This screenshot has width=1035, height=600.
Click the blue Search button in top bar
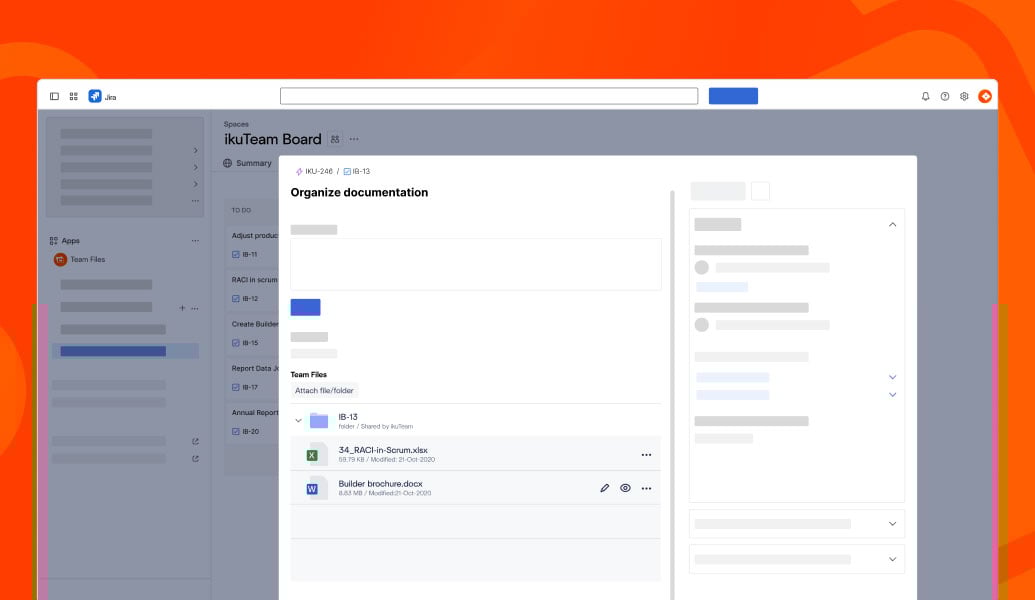click(733, 95)
